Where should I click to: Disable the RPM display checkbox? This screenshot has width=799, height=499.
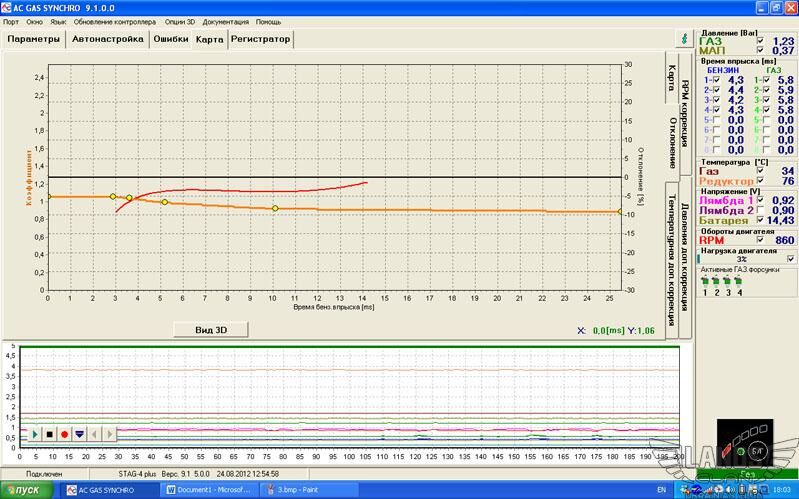760,240
